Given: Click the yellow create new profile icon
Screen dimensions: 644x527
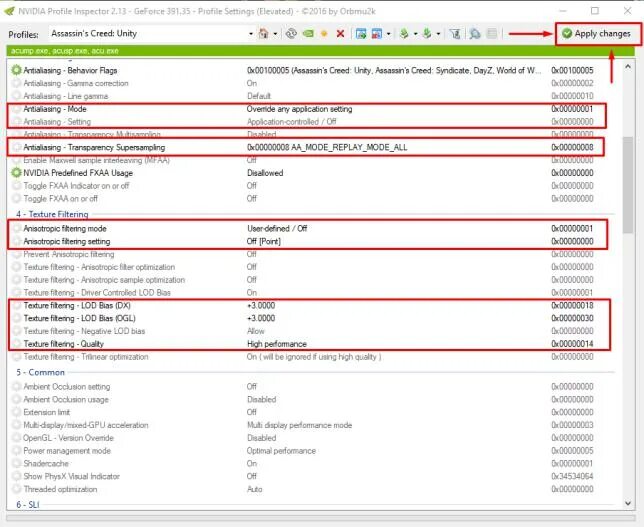Looking at the screenshot, I should 324,34.
